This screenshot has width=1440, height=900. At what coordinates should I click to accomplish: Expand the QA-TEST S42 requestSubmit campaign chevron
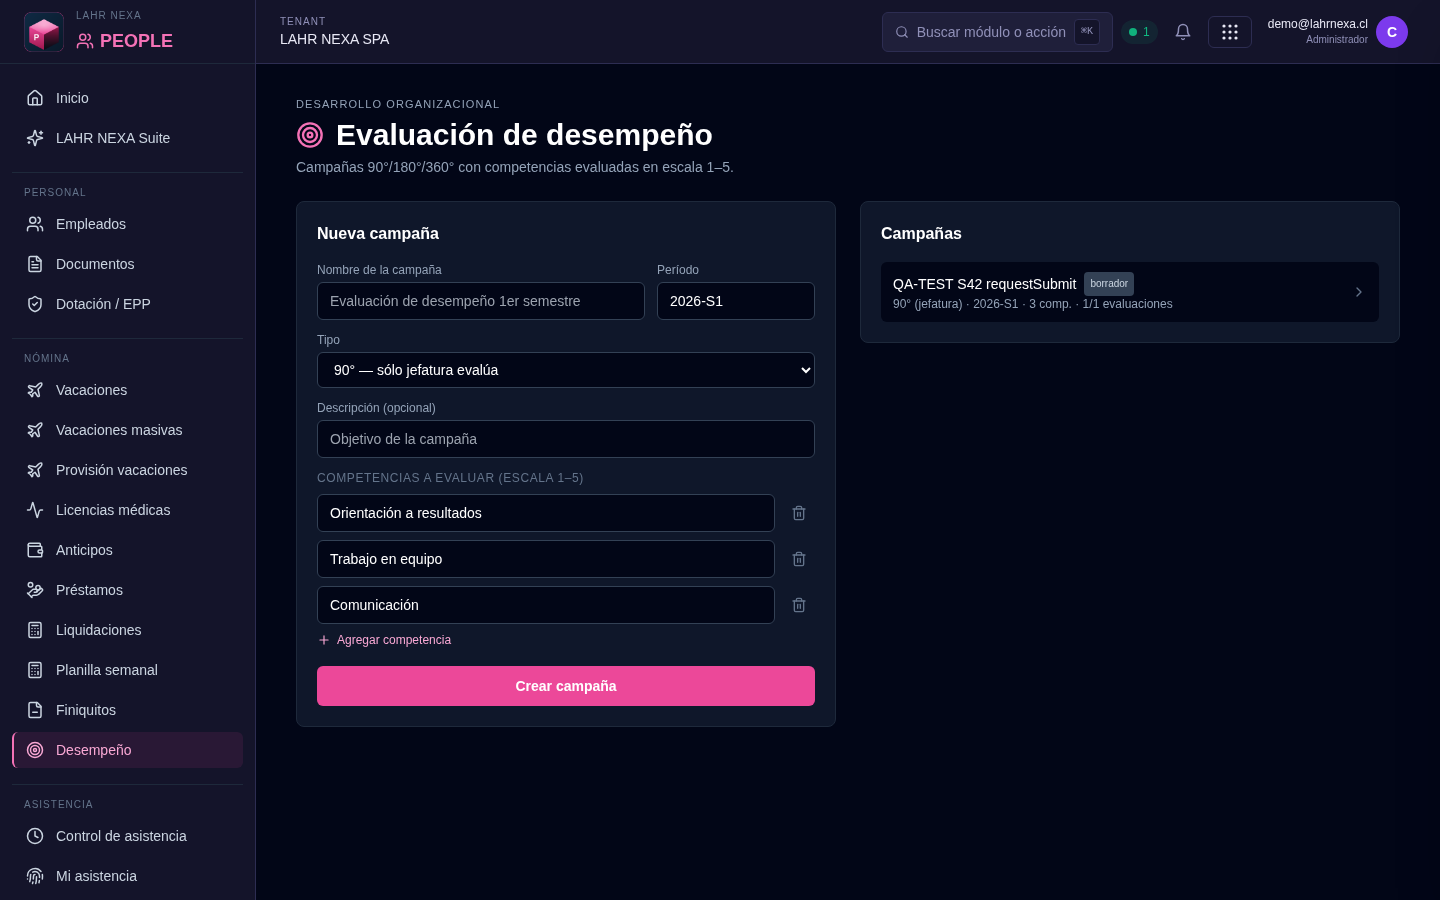point(1359,292)
